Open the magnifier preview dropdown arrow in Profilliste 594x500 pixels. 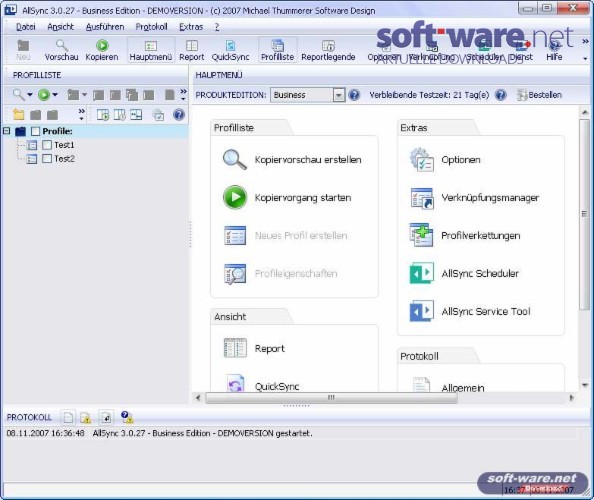tap(30, 94)
